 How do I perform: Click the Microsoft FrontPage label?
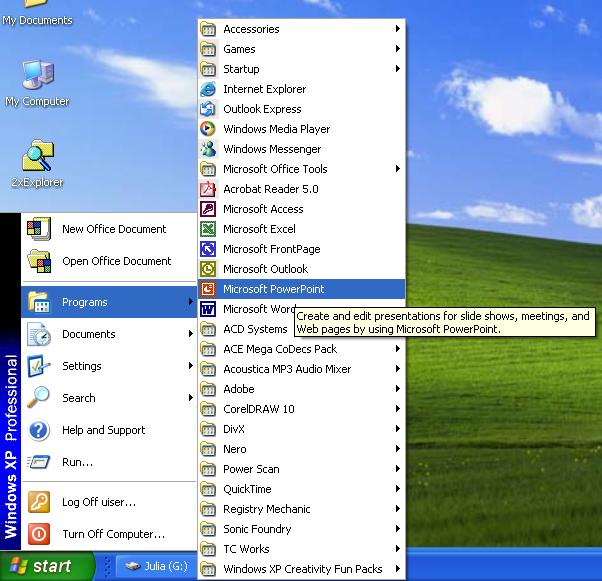click(x=272, y=249)
